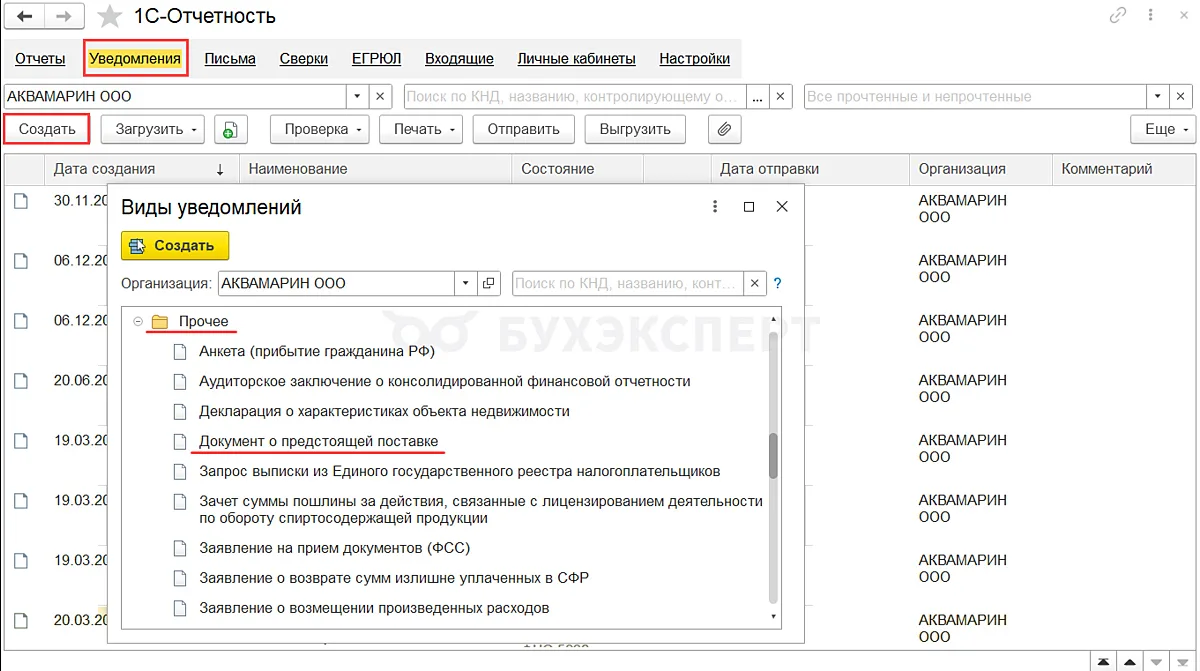The height and width of the screenshot is (671, 1200).
Task: Switch to the Уведомления tab
Action: tap(135, 59)
